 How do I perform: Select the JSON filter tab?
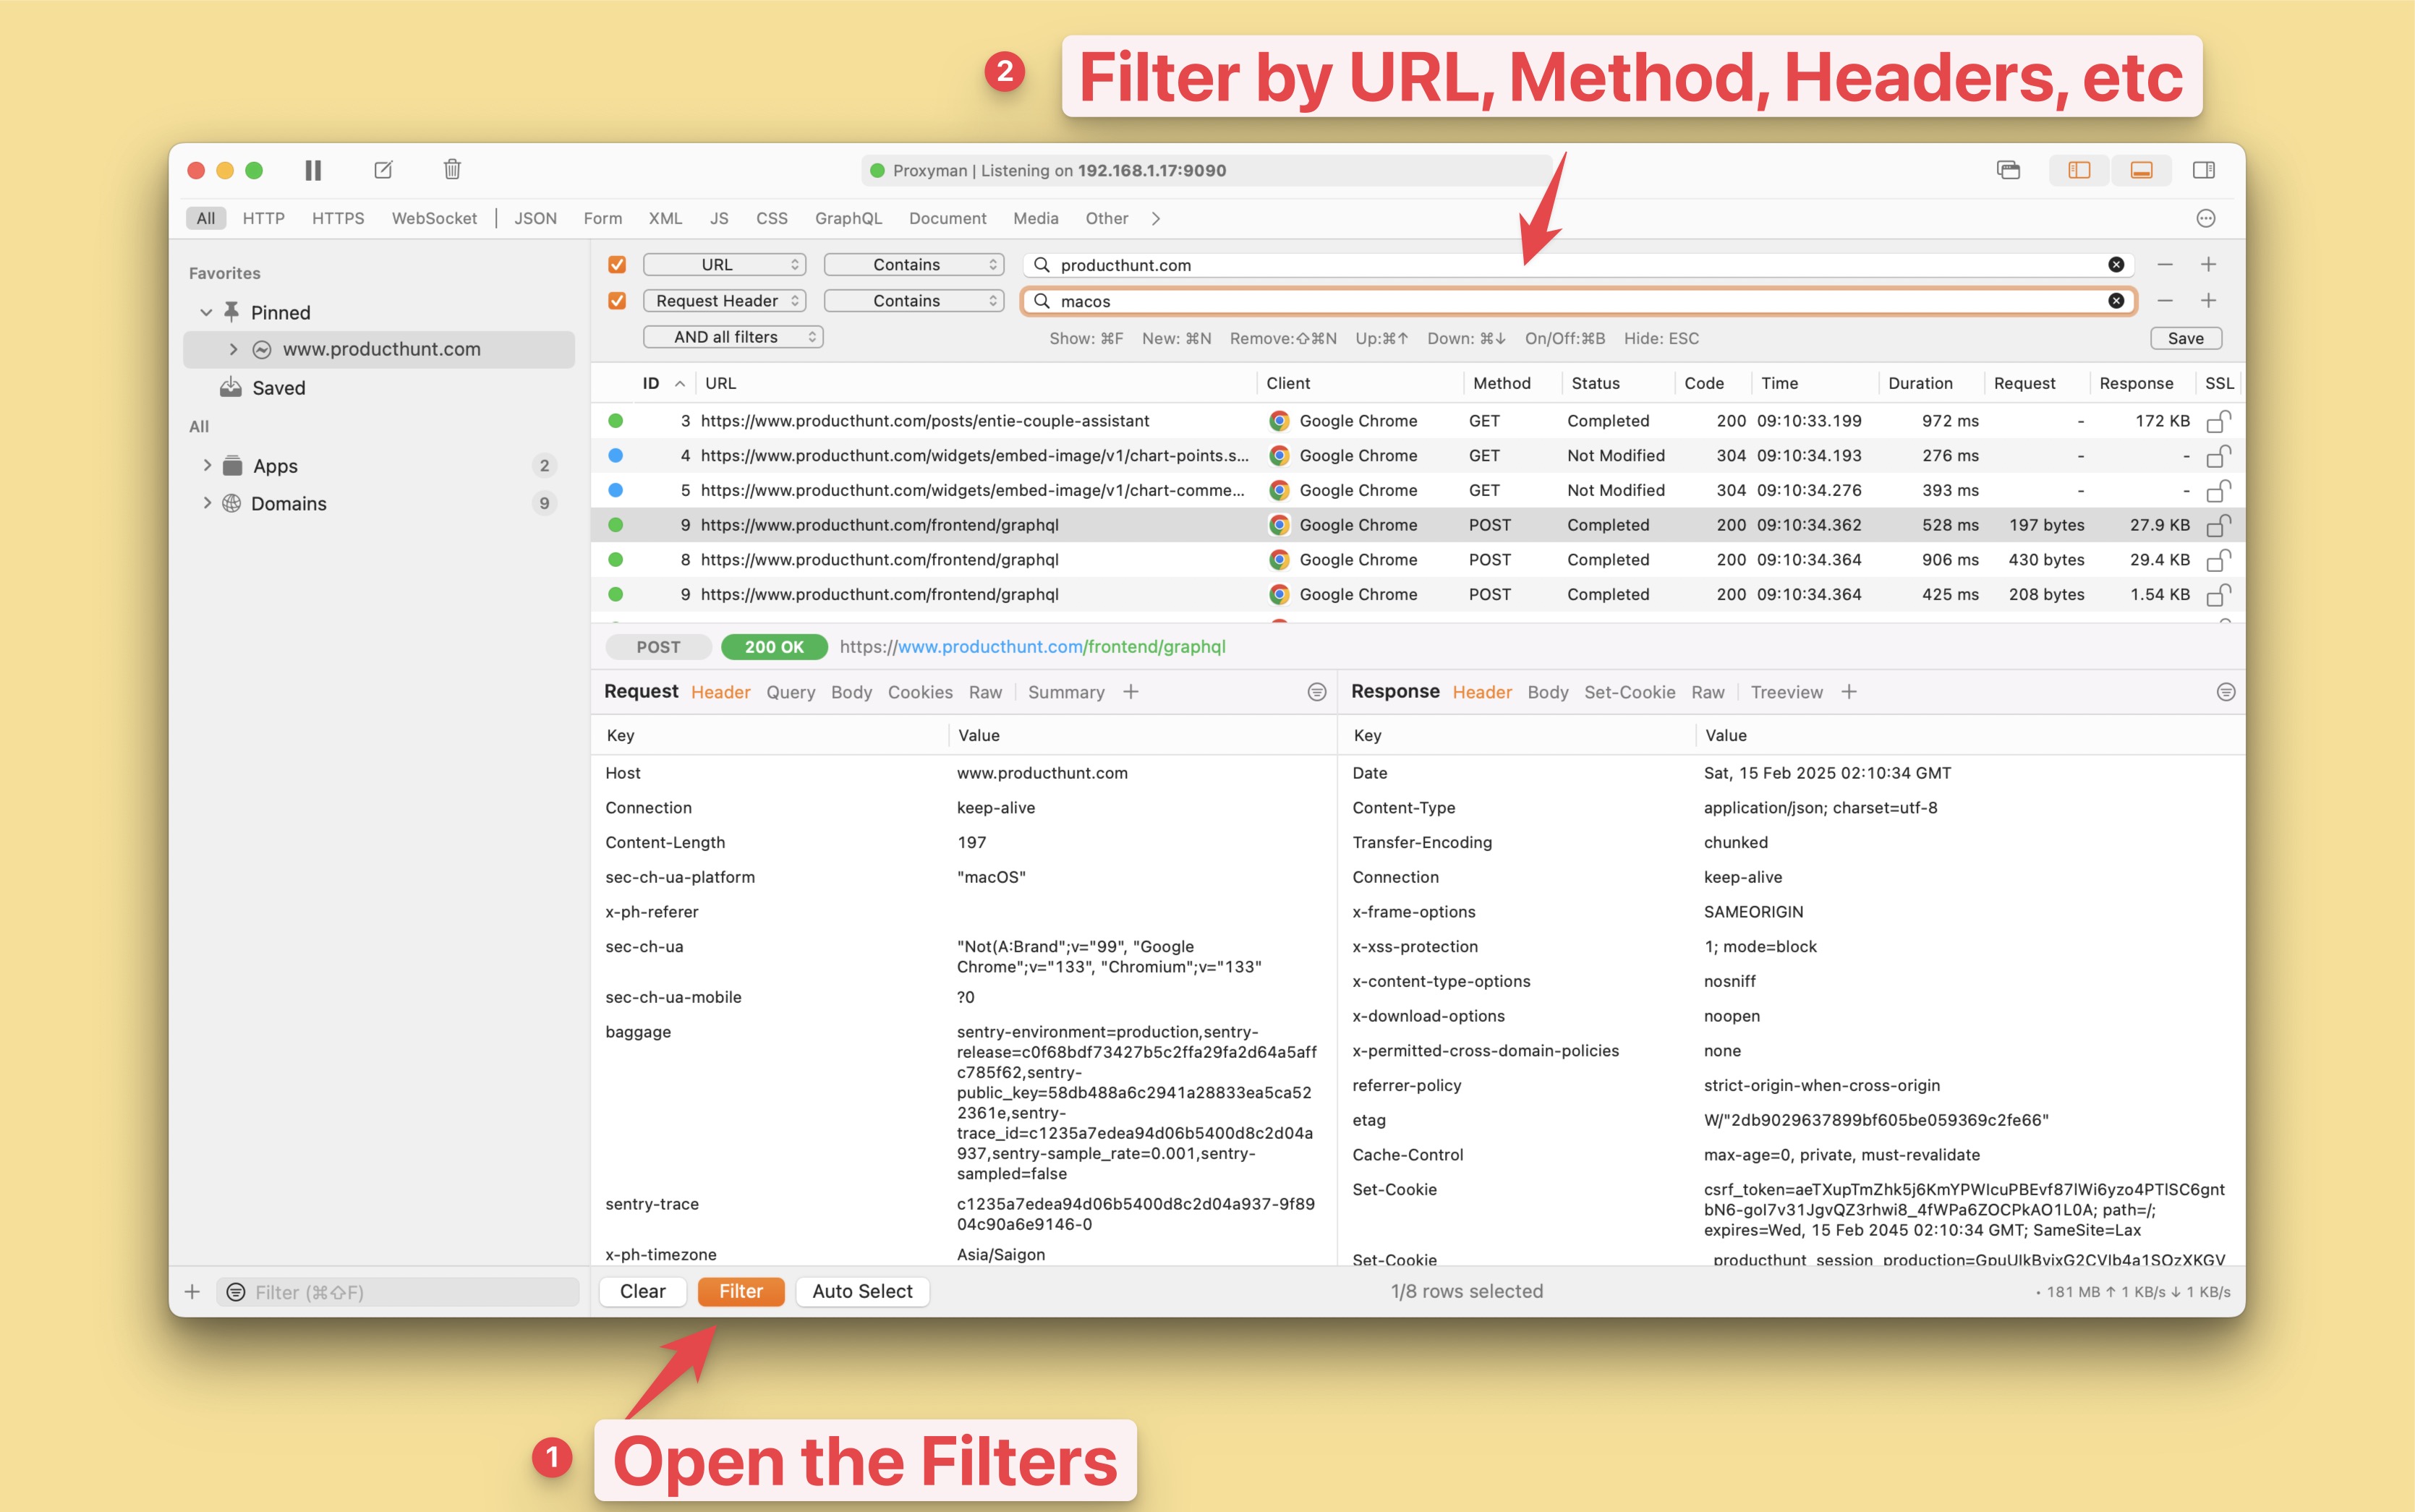click(535, 218)
